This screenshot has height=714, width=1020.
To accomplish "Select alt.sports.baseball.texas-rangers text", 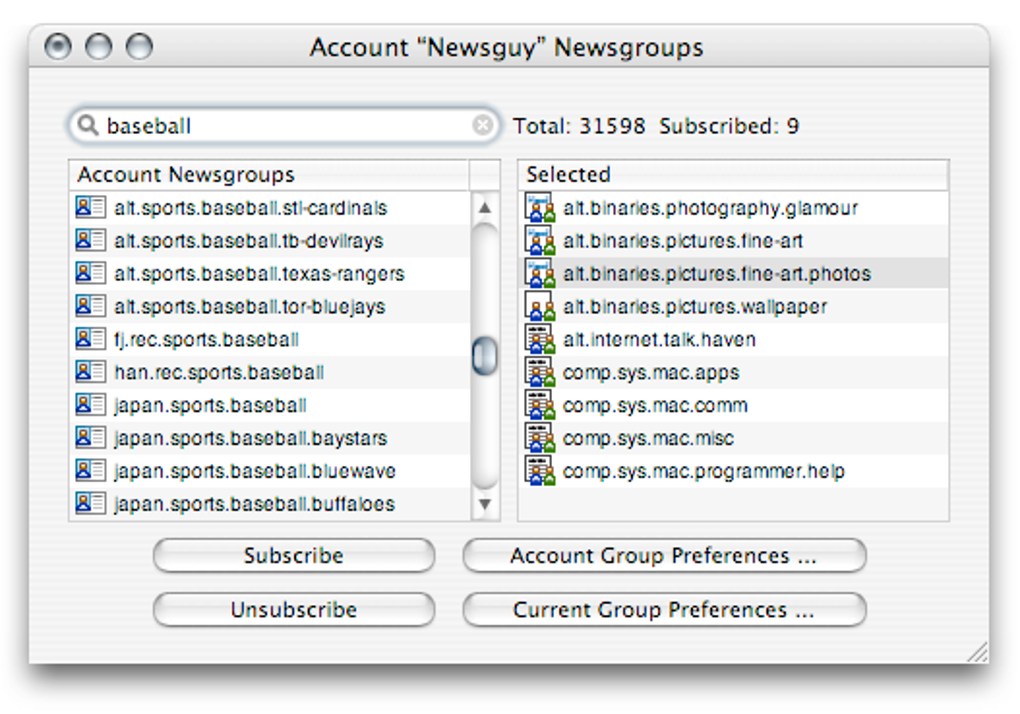I will (x=259, y=274).
